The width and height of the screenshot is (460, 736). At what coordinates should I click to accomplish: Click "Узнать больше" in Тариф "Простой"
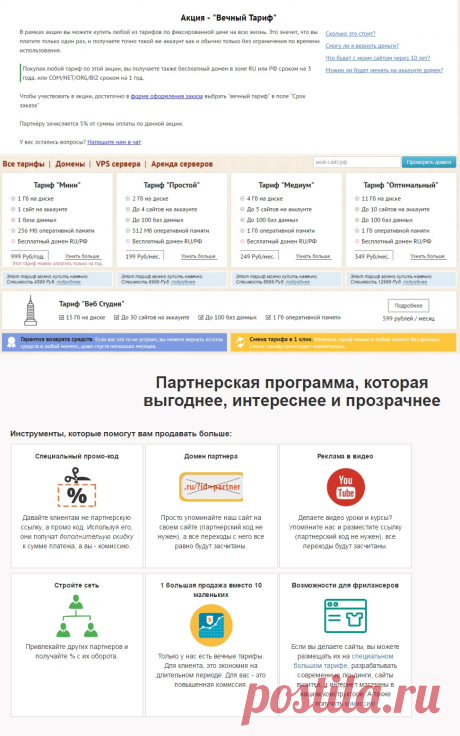point(198,256)
